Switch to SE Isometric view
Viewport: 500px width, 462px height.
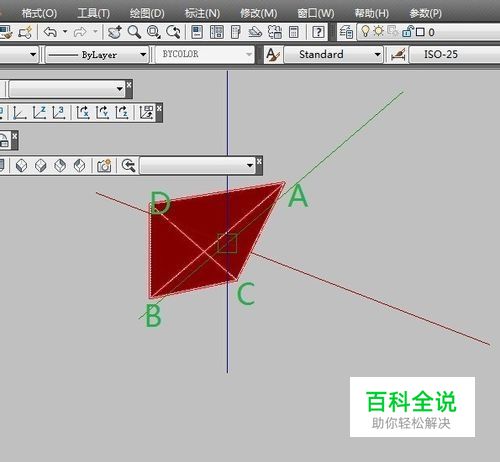pos(41,166)
